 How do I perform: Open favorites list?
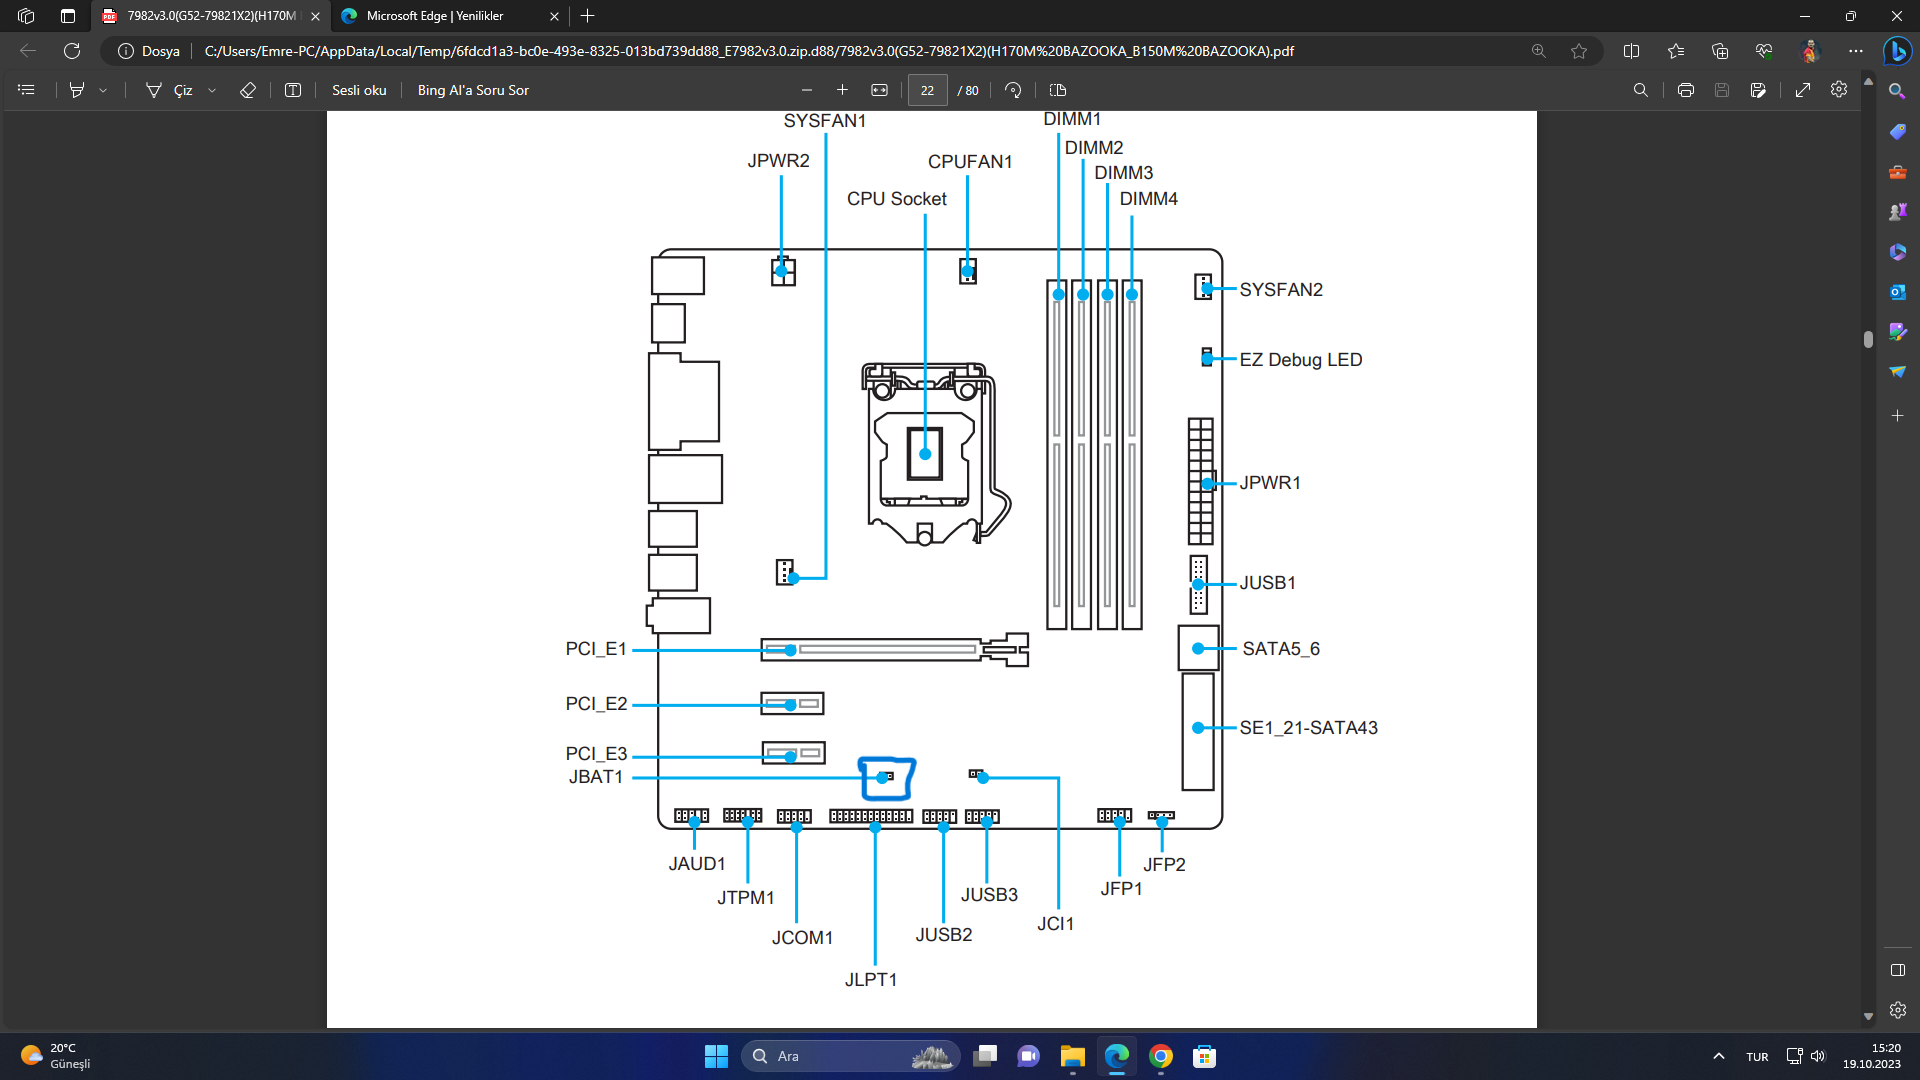point(1676,51)
